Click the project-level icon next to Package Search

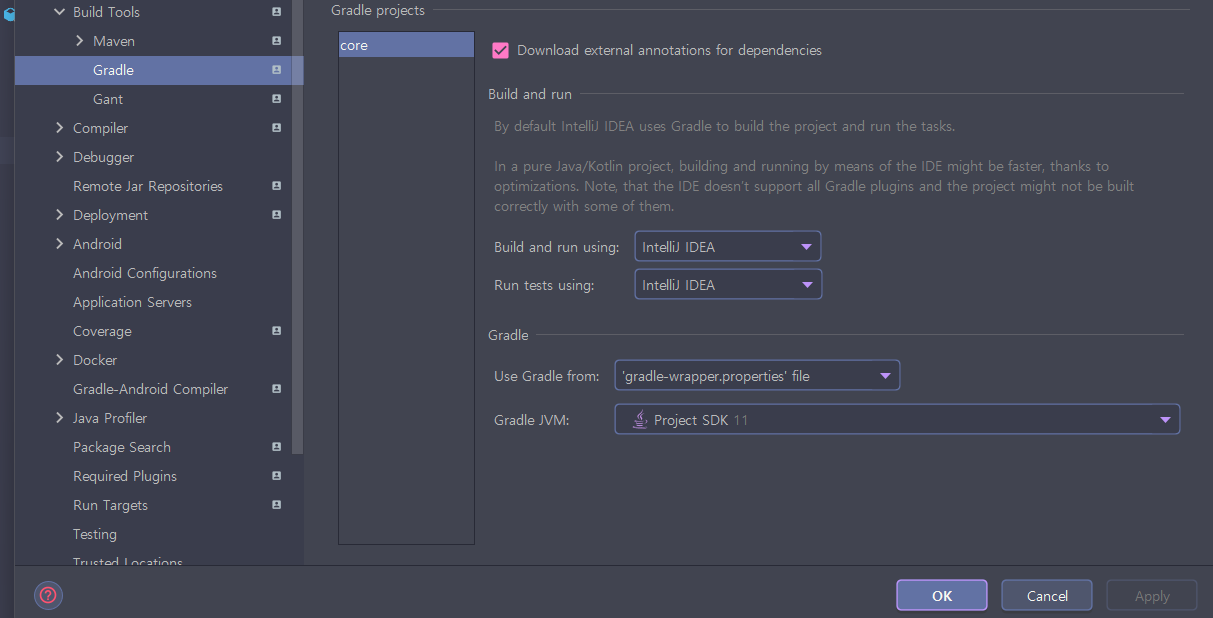tap(277, 447)
